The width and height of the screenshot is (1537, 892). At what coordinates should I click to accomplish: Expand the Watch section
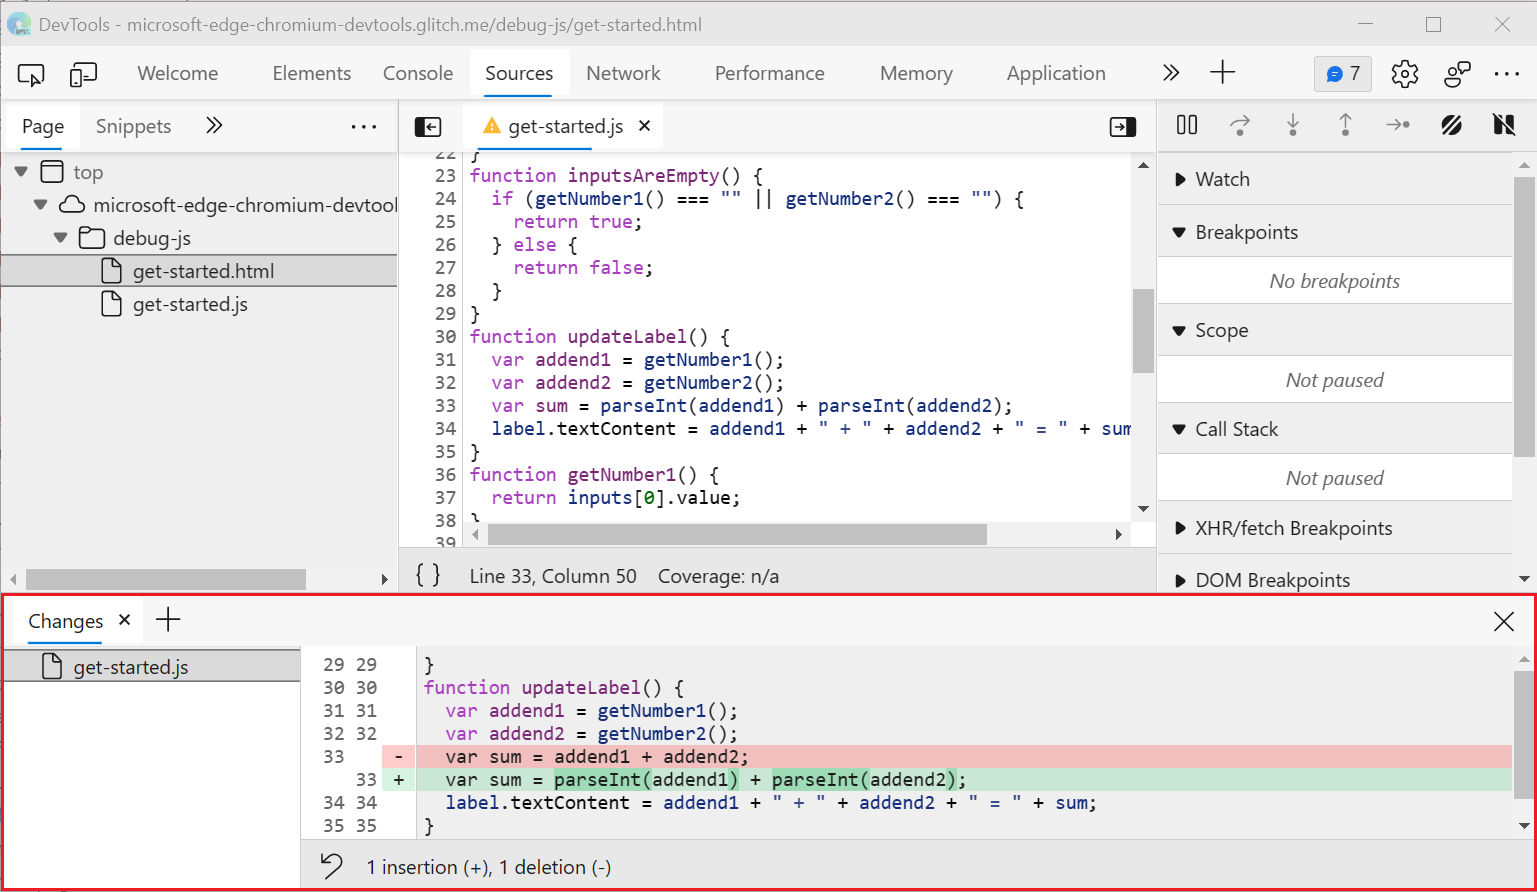click(1179, 179)
